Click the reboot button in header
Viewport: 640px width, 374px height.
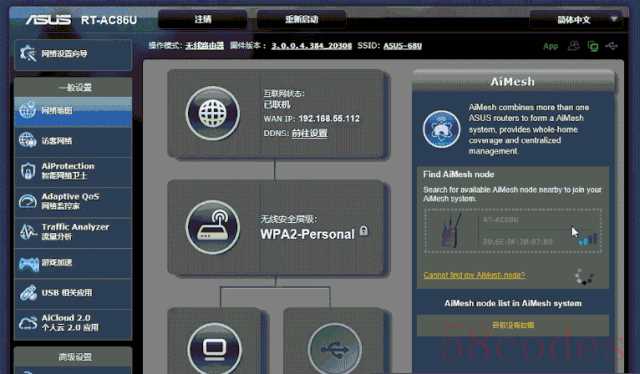pos(302,19)
